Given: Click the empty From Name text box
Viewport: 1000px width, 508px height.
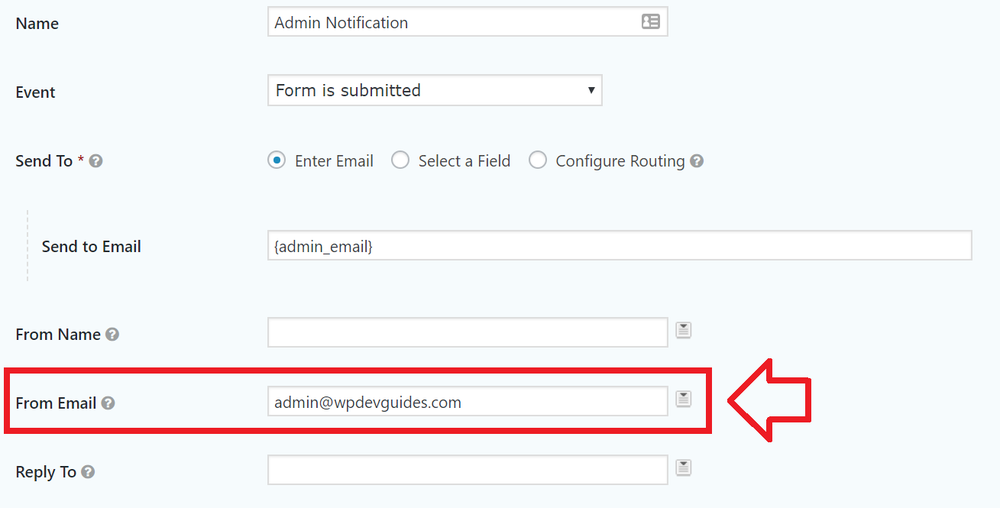Looking at the screenshot, I should point(467,332).
